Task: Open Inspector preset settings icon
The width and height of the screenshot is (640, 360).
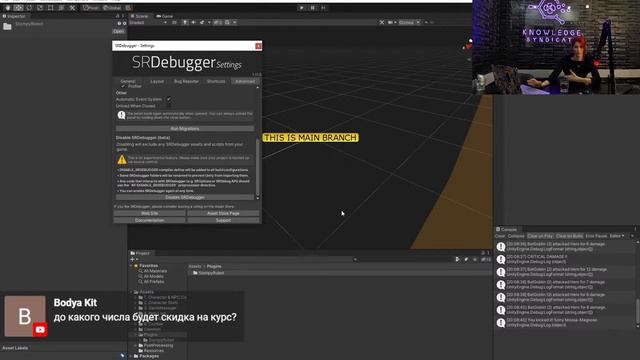Action: pos(124,24)
